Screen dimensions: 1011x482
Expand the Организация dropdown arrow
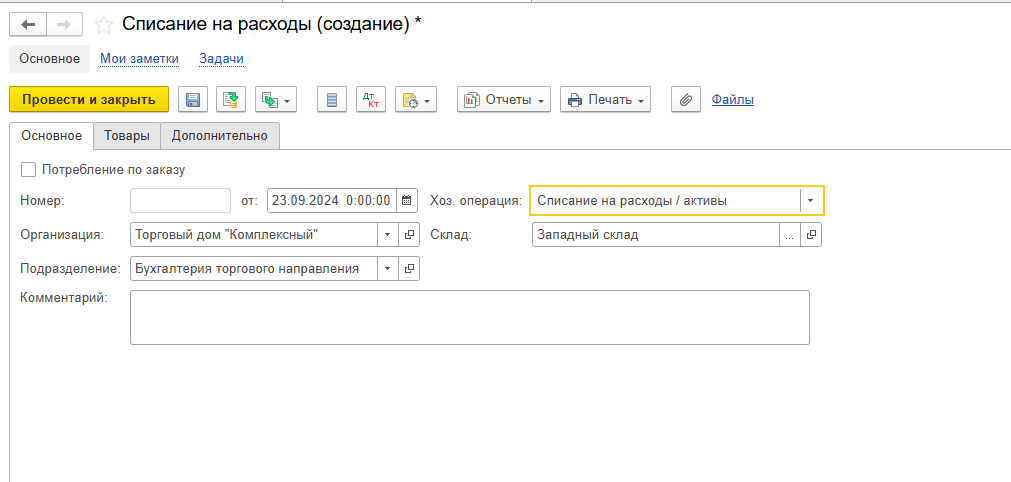coord(387,235)
